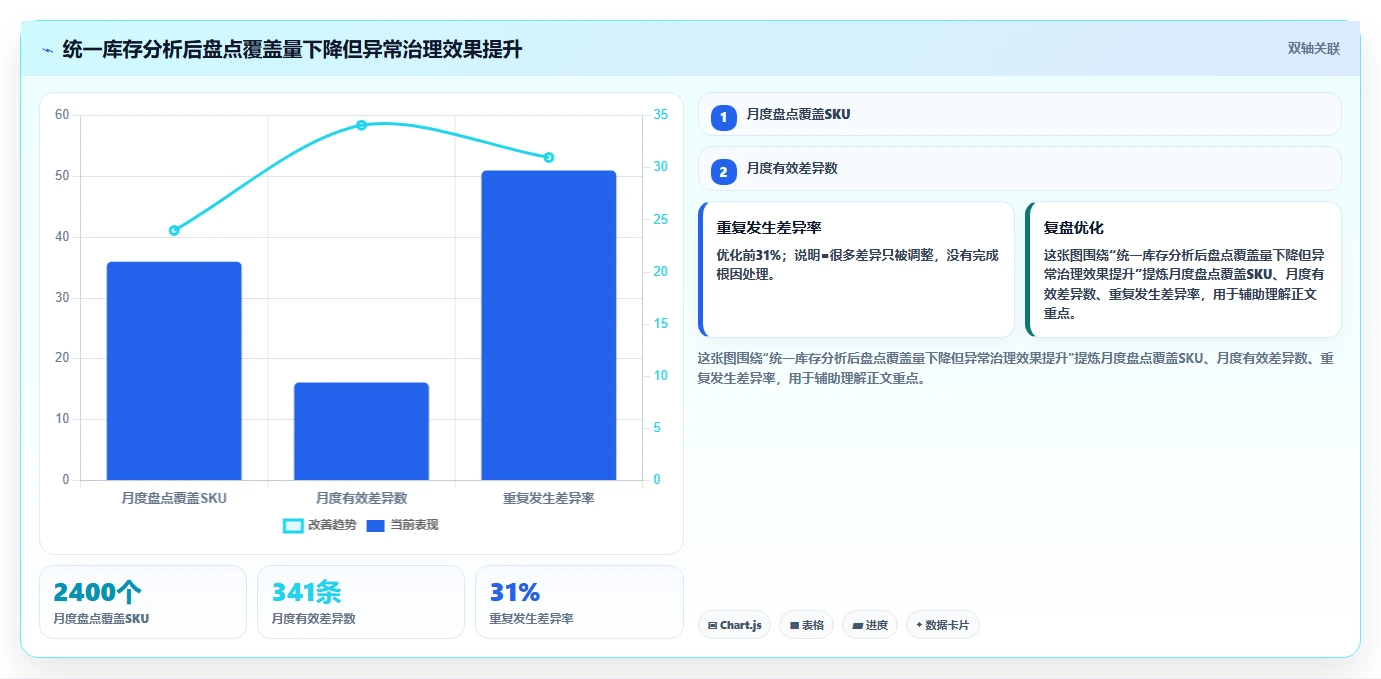Click the number 2 badge

pyautogui.click(x=723, y=171)
